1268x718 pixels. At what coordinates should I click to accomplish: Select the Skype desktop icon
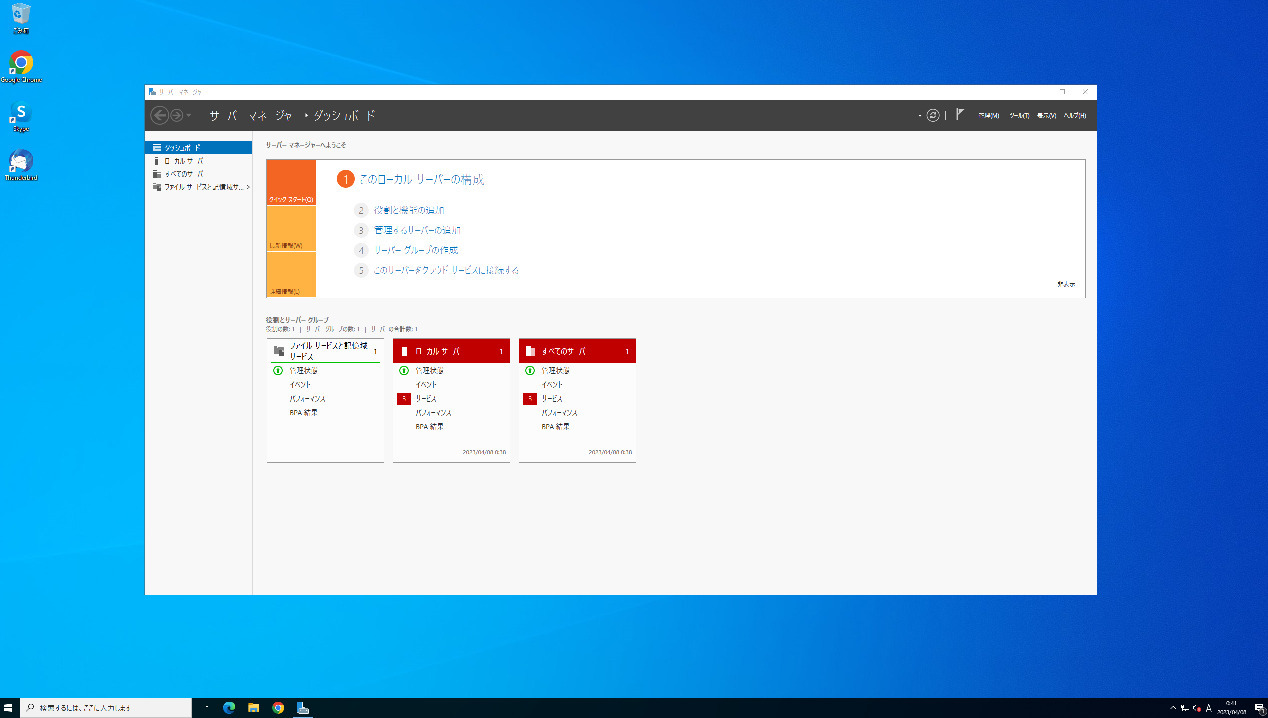[21, 117]
